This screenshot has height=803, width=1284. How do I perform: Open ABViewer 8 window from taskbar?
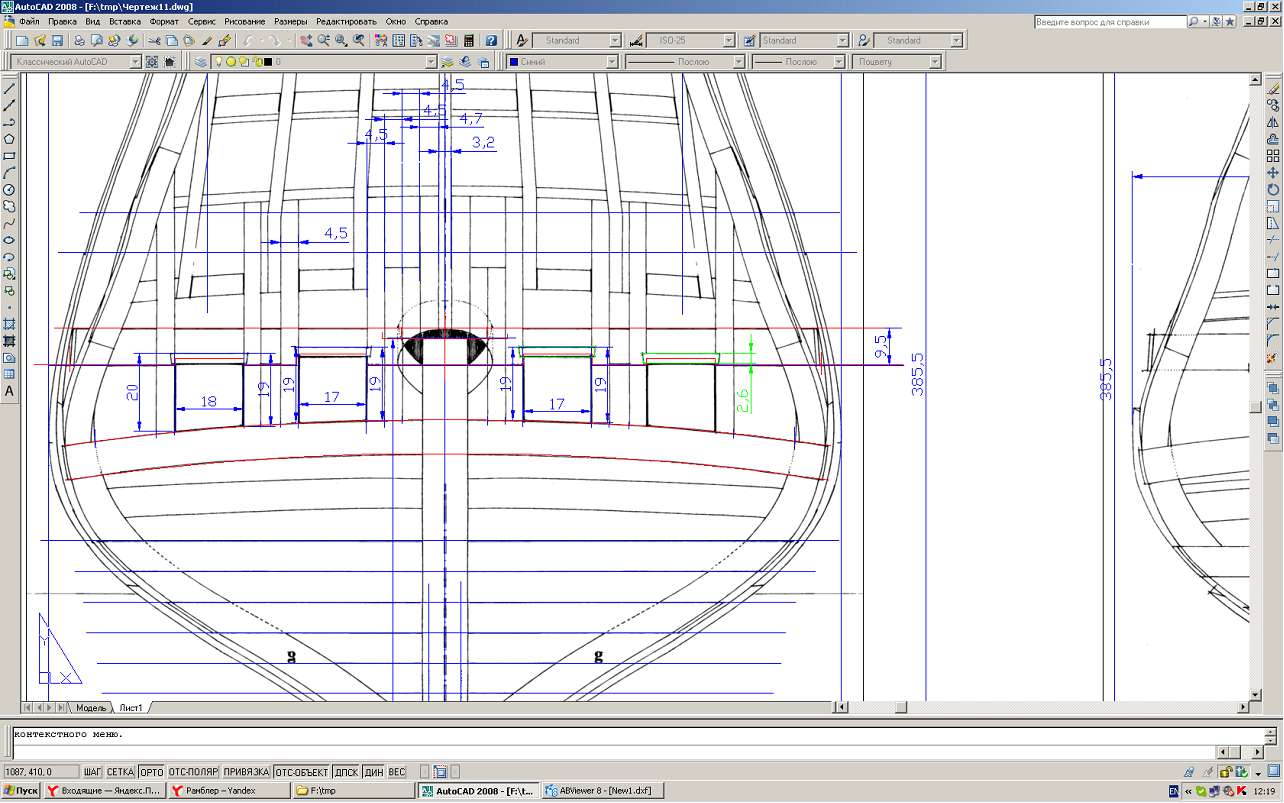pyautogui.click(x=604, y=790)
